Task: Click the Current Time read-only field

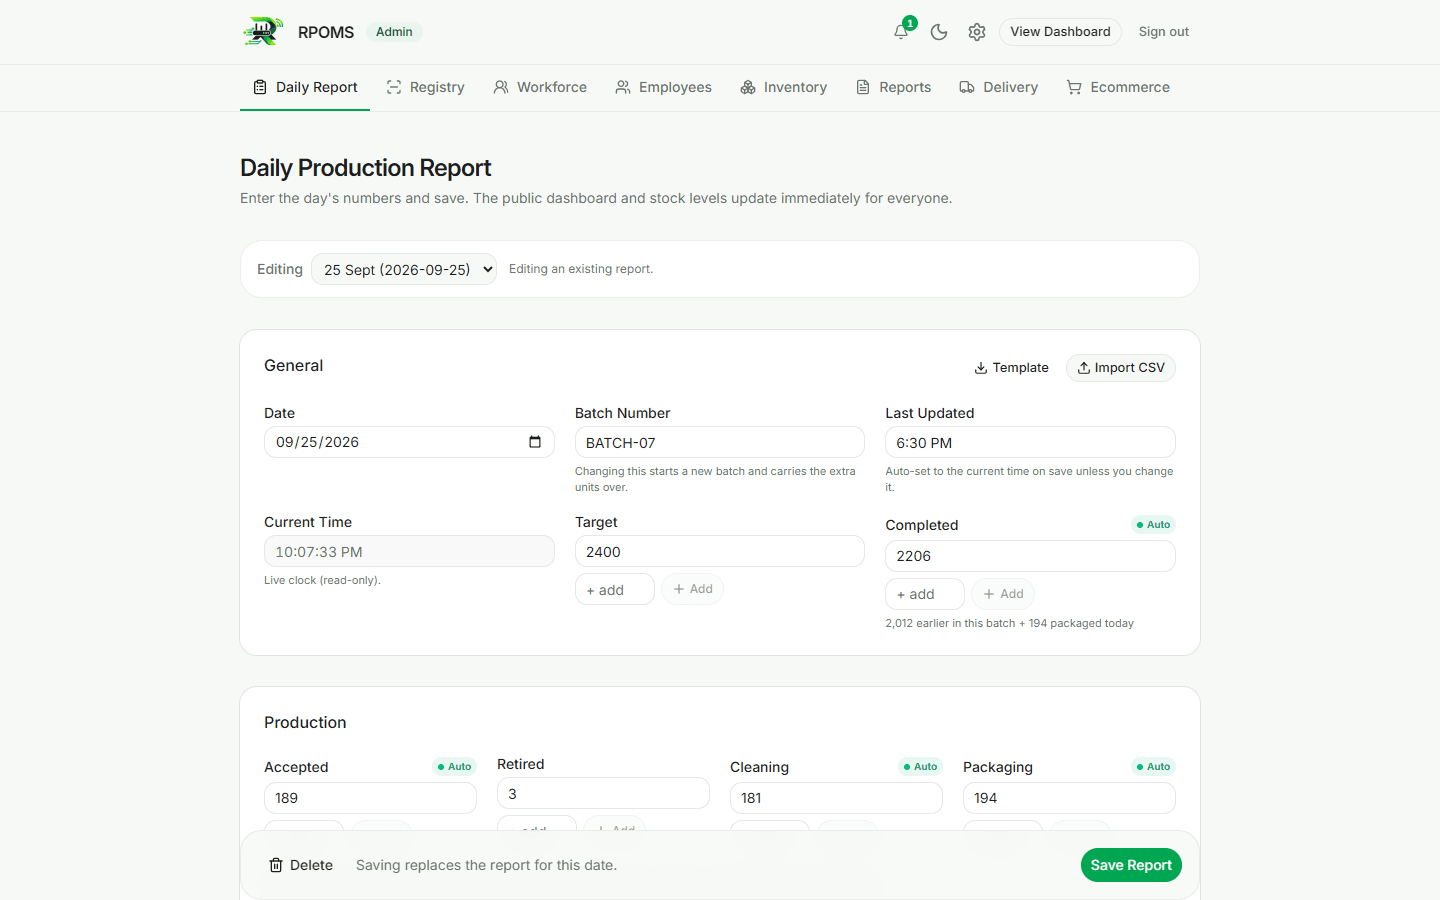Action: [409, 551]
